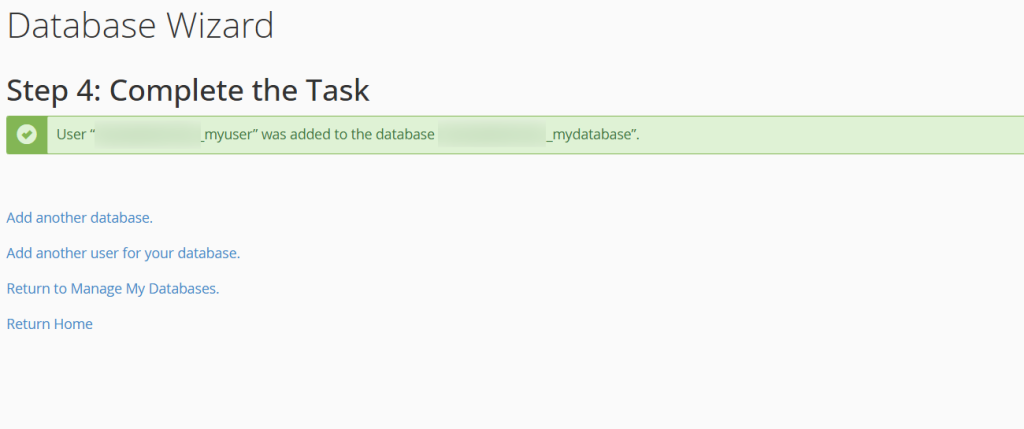The width and height of the screenshot is (1024, 429).
Task: Click the 'Return Home' link
Action: (x=50, y=323)
